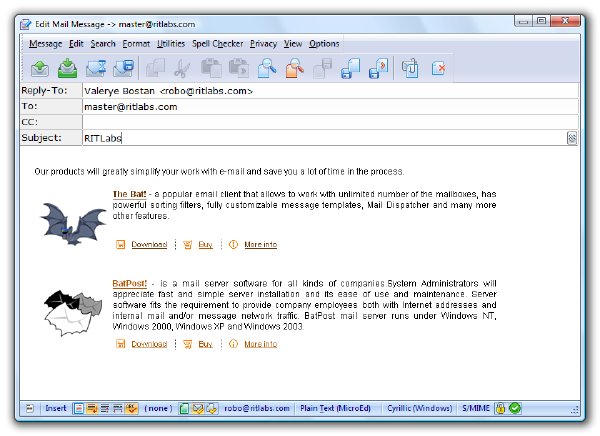
Task: Open the Spell Checker menu
Action: click(x=217, y=44)
